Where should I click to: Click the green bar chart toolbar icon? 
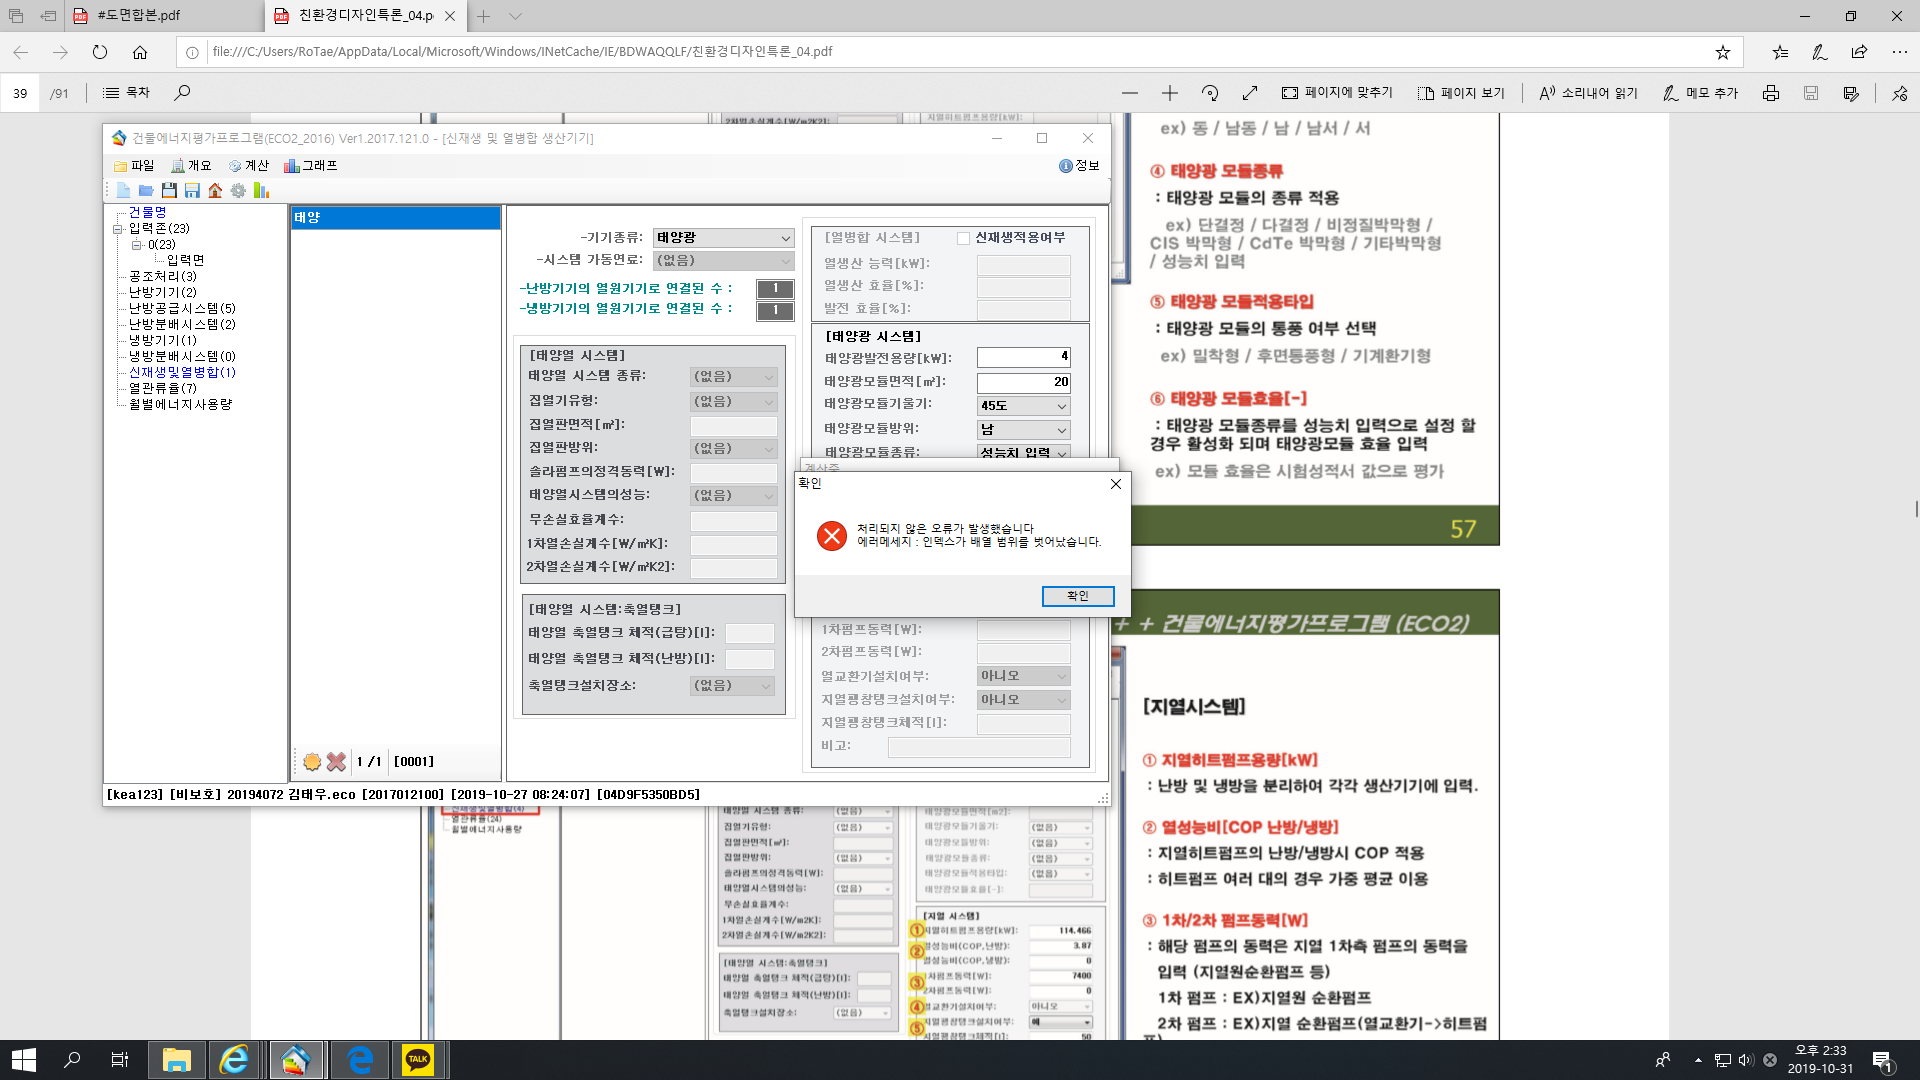click(x=261, y=191)
